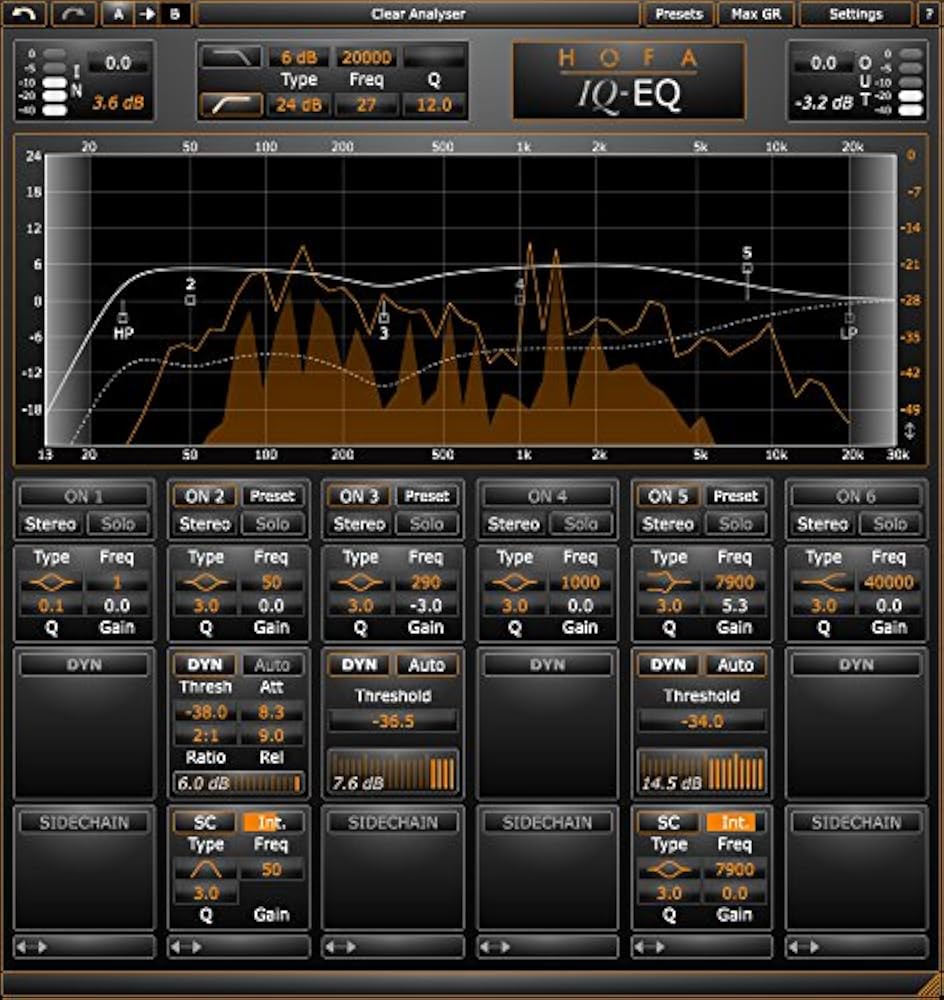Change the low-pass 6 dB slope

(x=299, y=57)
